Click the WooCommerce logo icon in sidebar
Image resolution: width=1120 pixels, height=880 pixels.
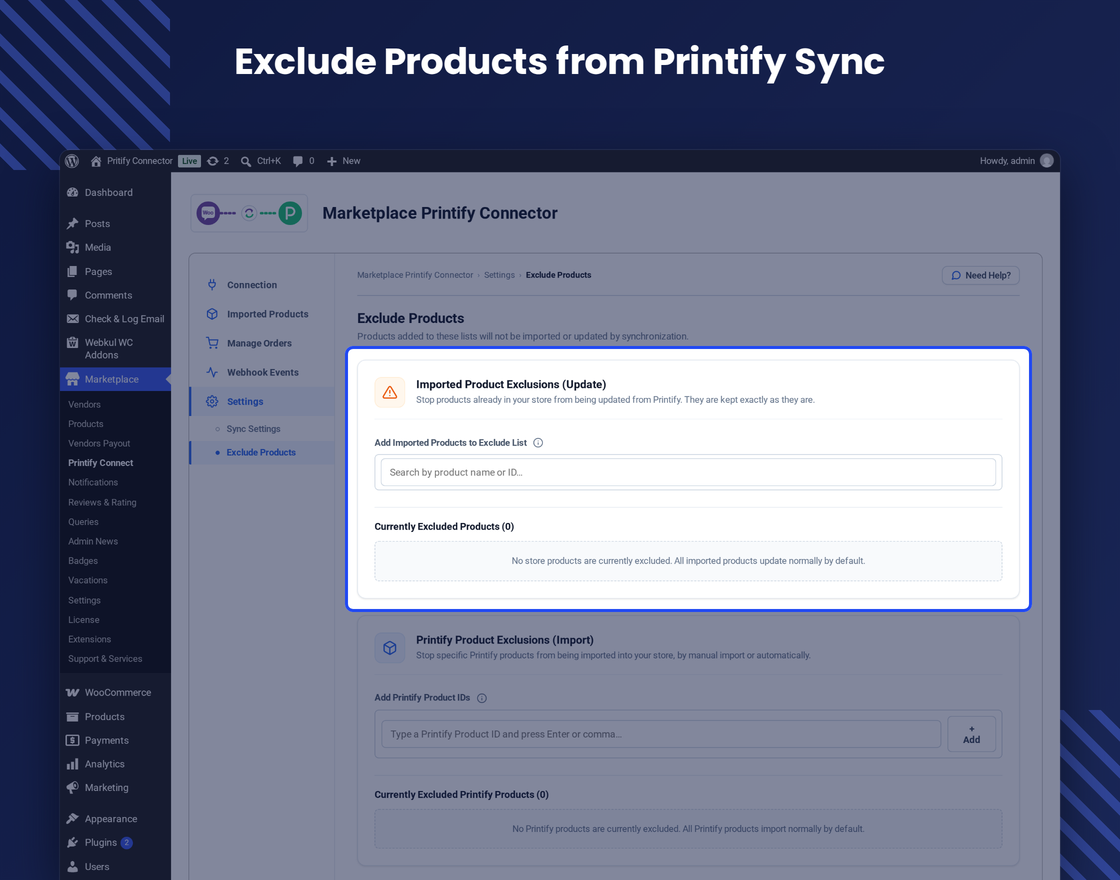tap(72, 692)
